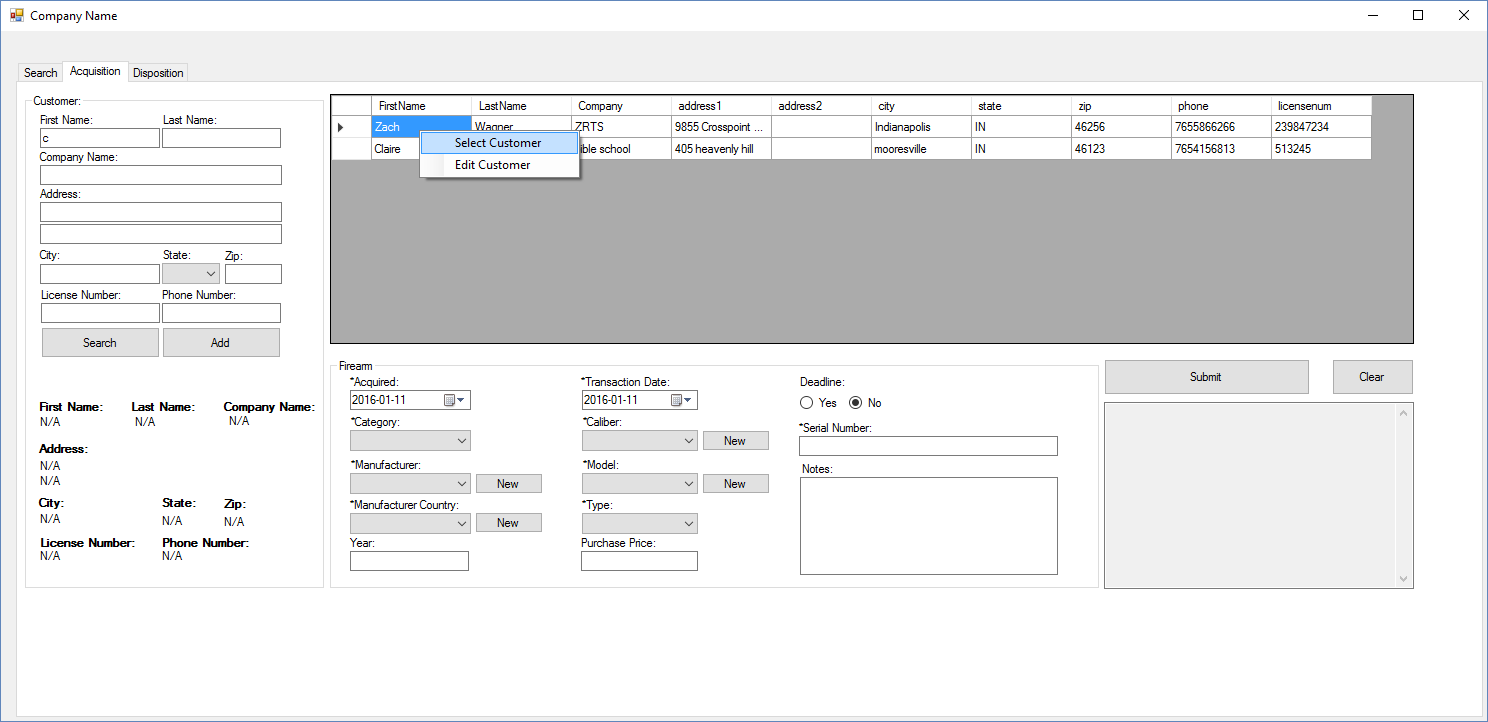
Task: Click New button next to Model
Action: [735, 484]
